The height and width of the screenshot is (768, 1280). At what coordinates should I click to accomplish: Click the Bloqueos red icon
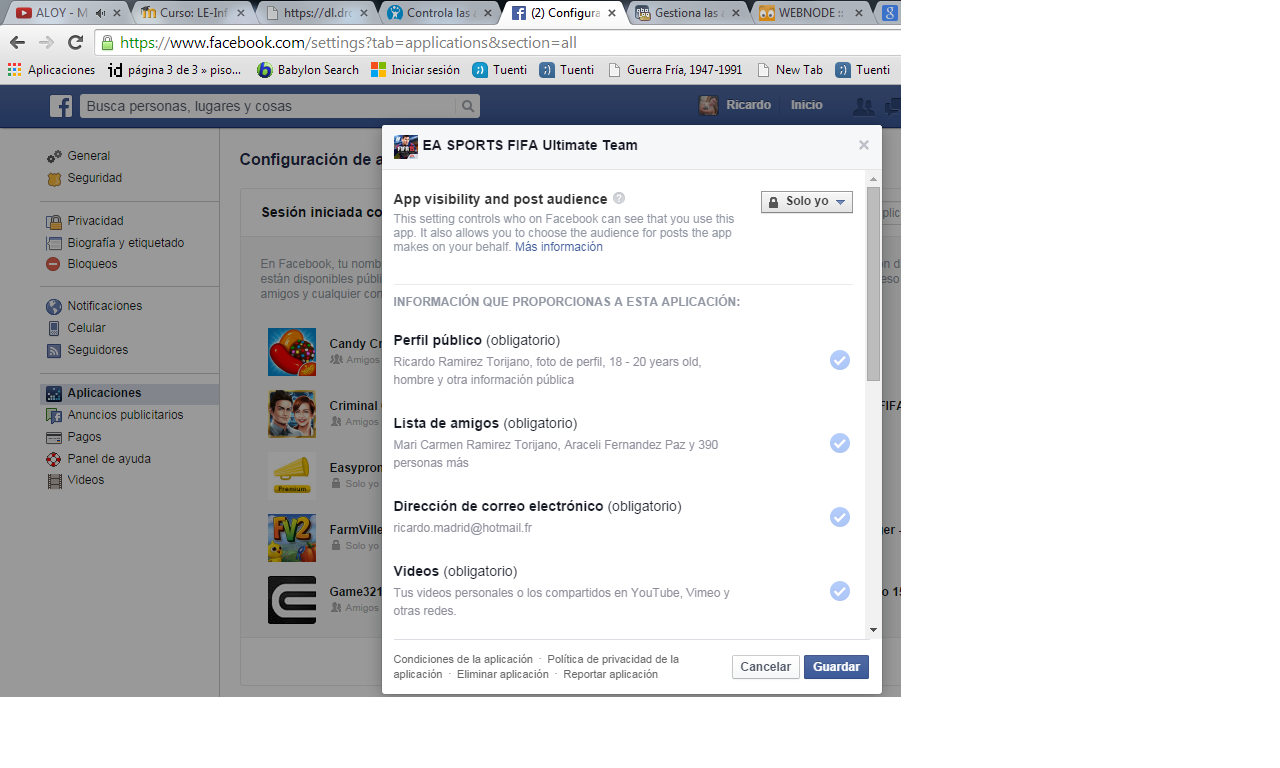point(54,264)
